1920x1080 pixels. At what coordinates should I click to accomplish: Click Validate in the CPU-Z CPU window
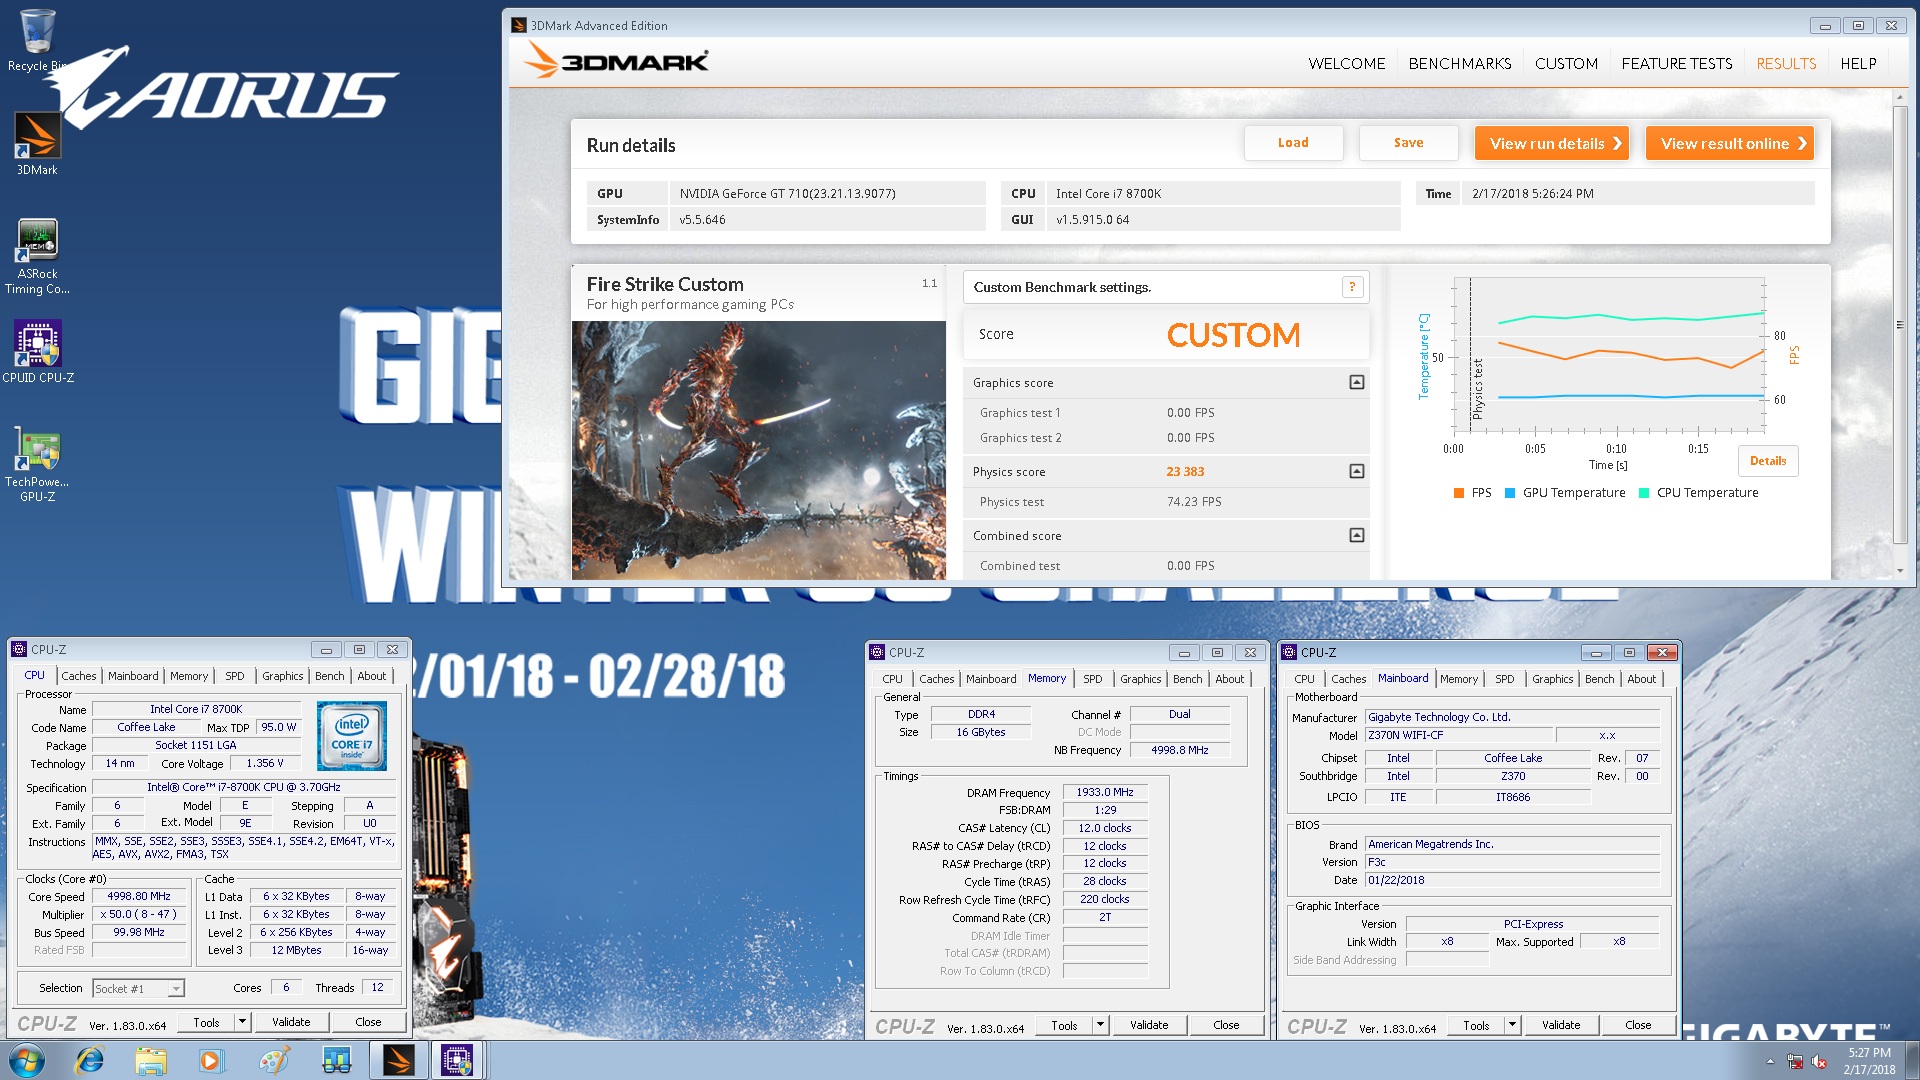(x=291, y=1022)
